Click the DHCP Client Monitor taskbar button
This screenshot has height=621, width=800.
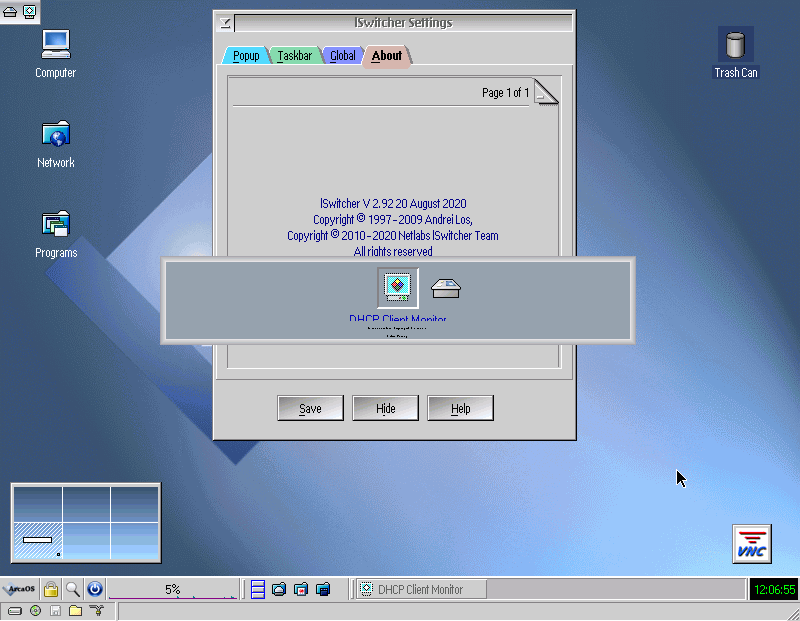421,589
